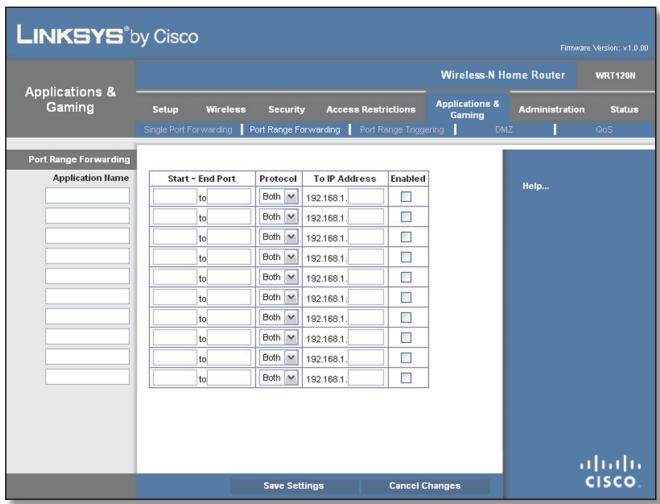Image resolution: width=660 pixels, height=504 pixels.
Task: Check the Enabled box in the third row
Action: coord(406,237)
